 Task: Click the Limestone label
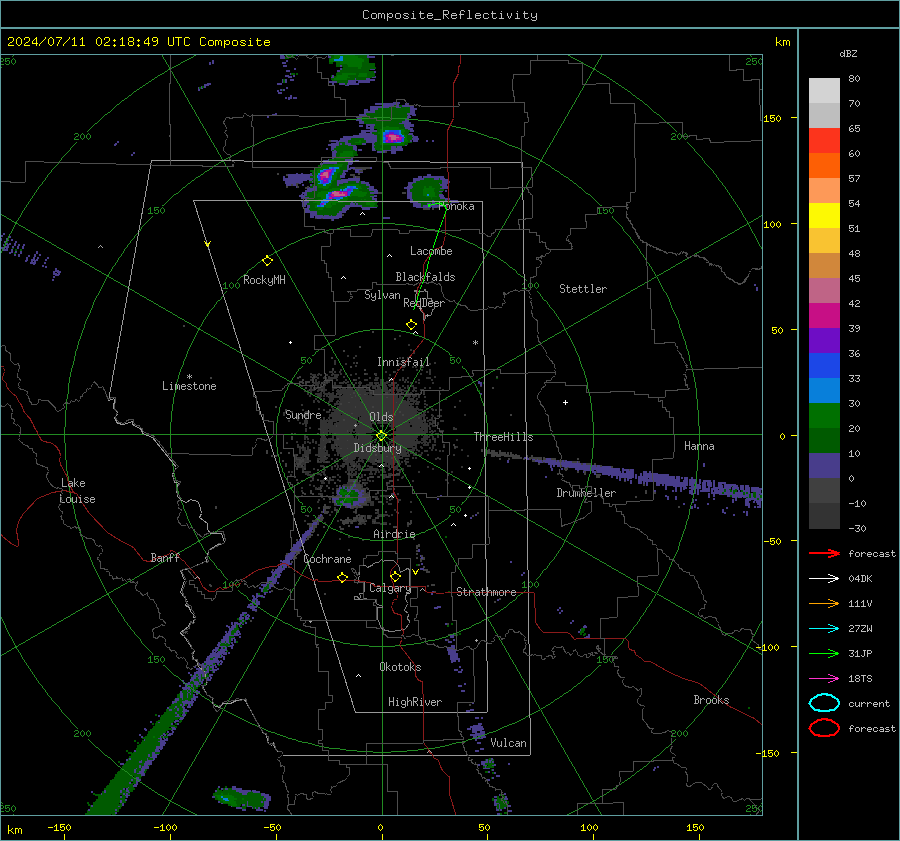189,386
